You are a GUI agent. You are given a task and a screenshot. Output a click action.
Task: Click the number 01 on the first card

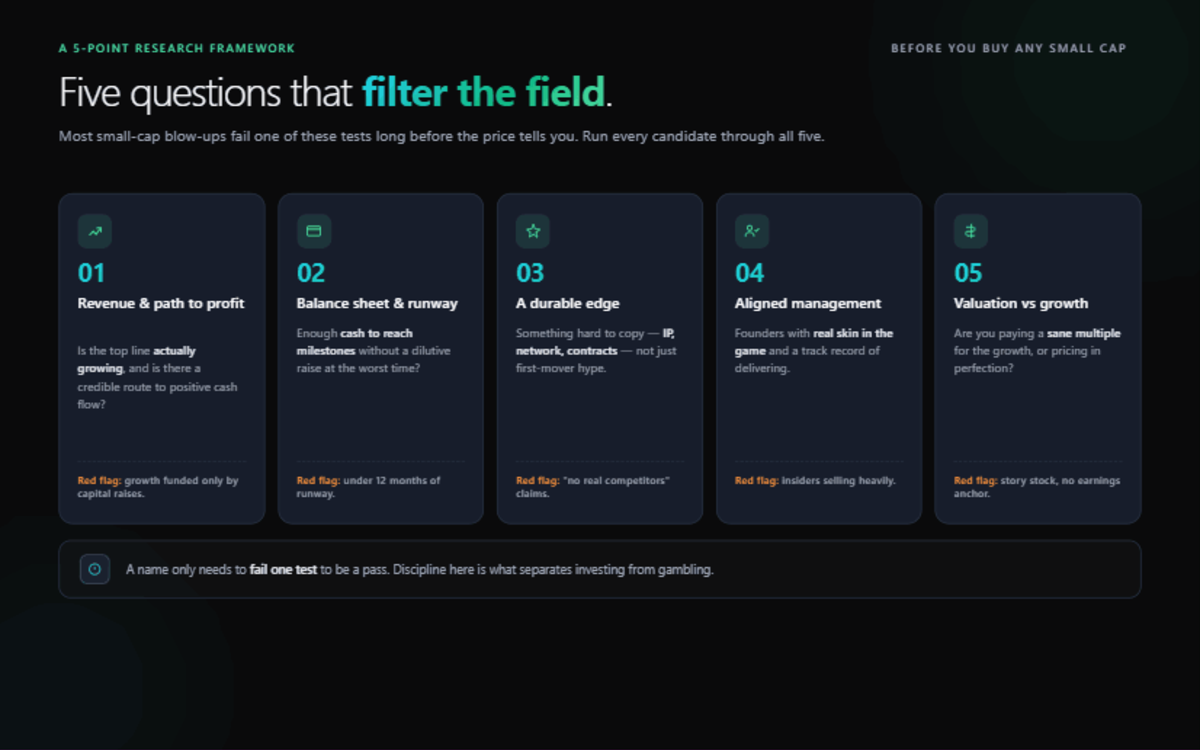tap(91, 273)
